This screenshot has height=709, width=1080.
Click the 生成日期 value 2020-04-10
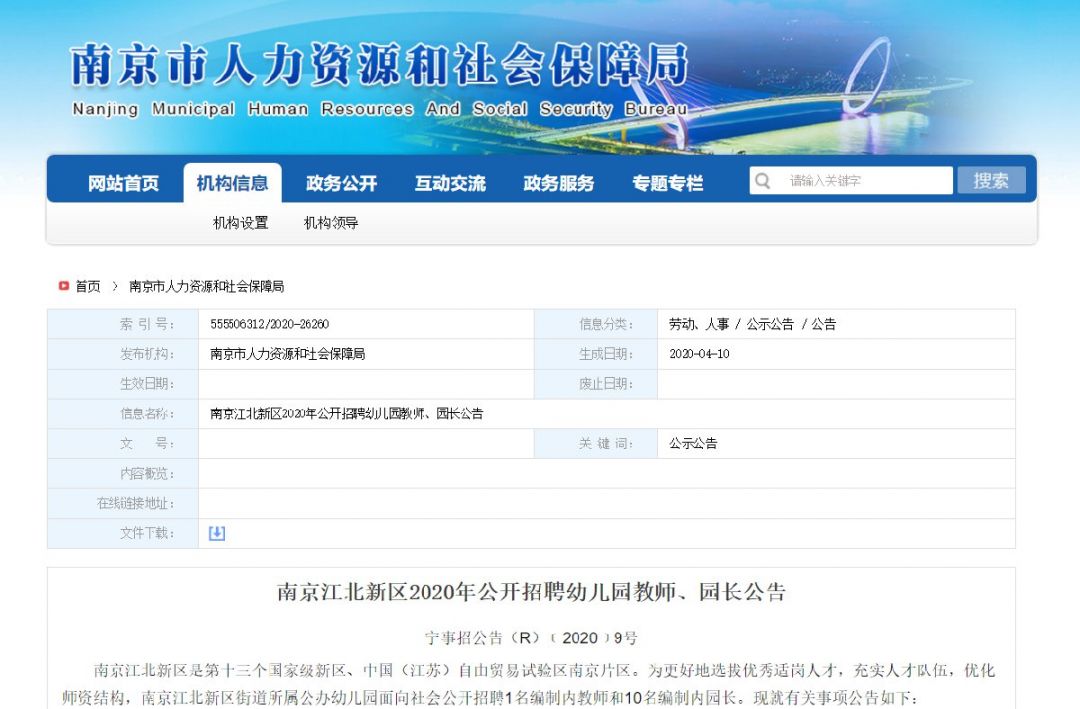[699, 354]
